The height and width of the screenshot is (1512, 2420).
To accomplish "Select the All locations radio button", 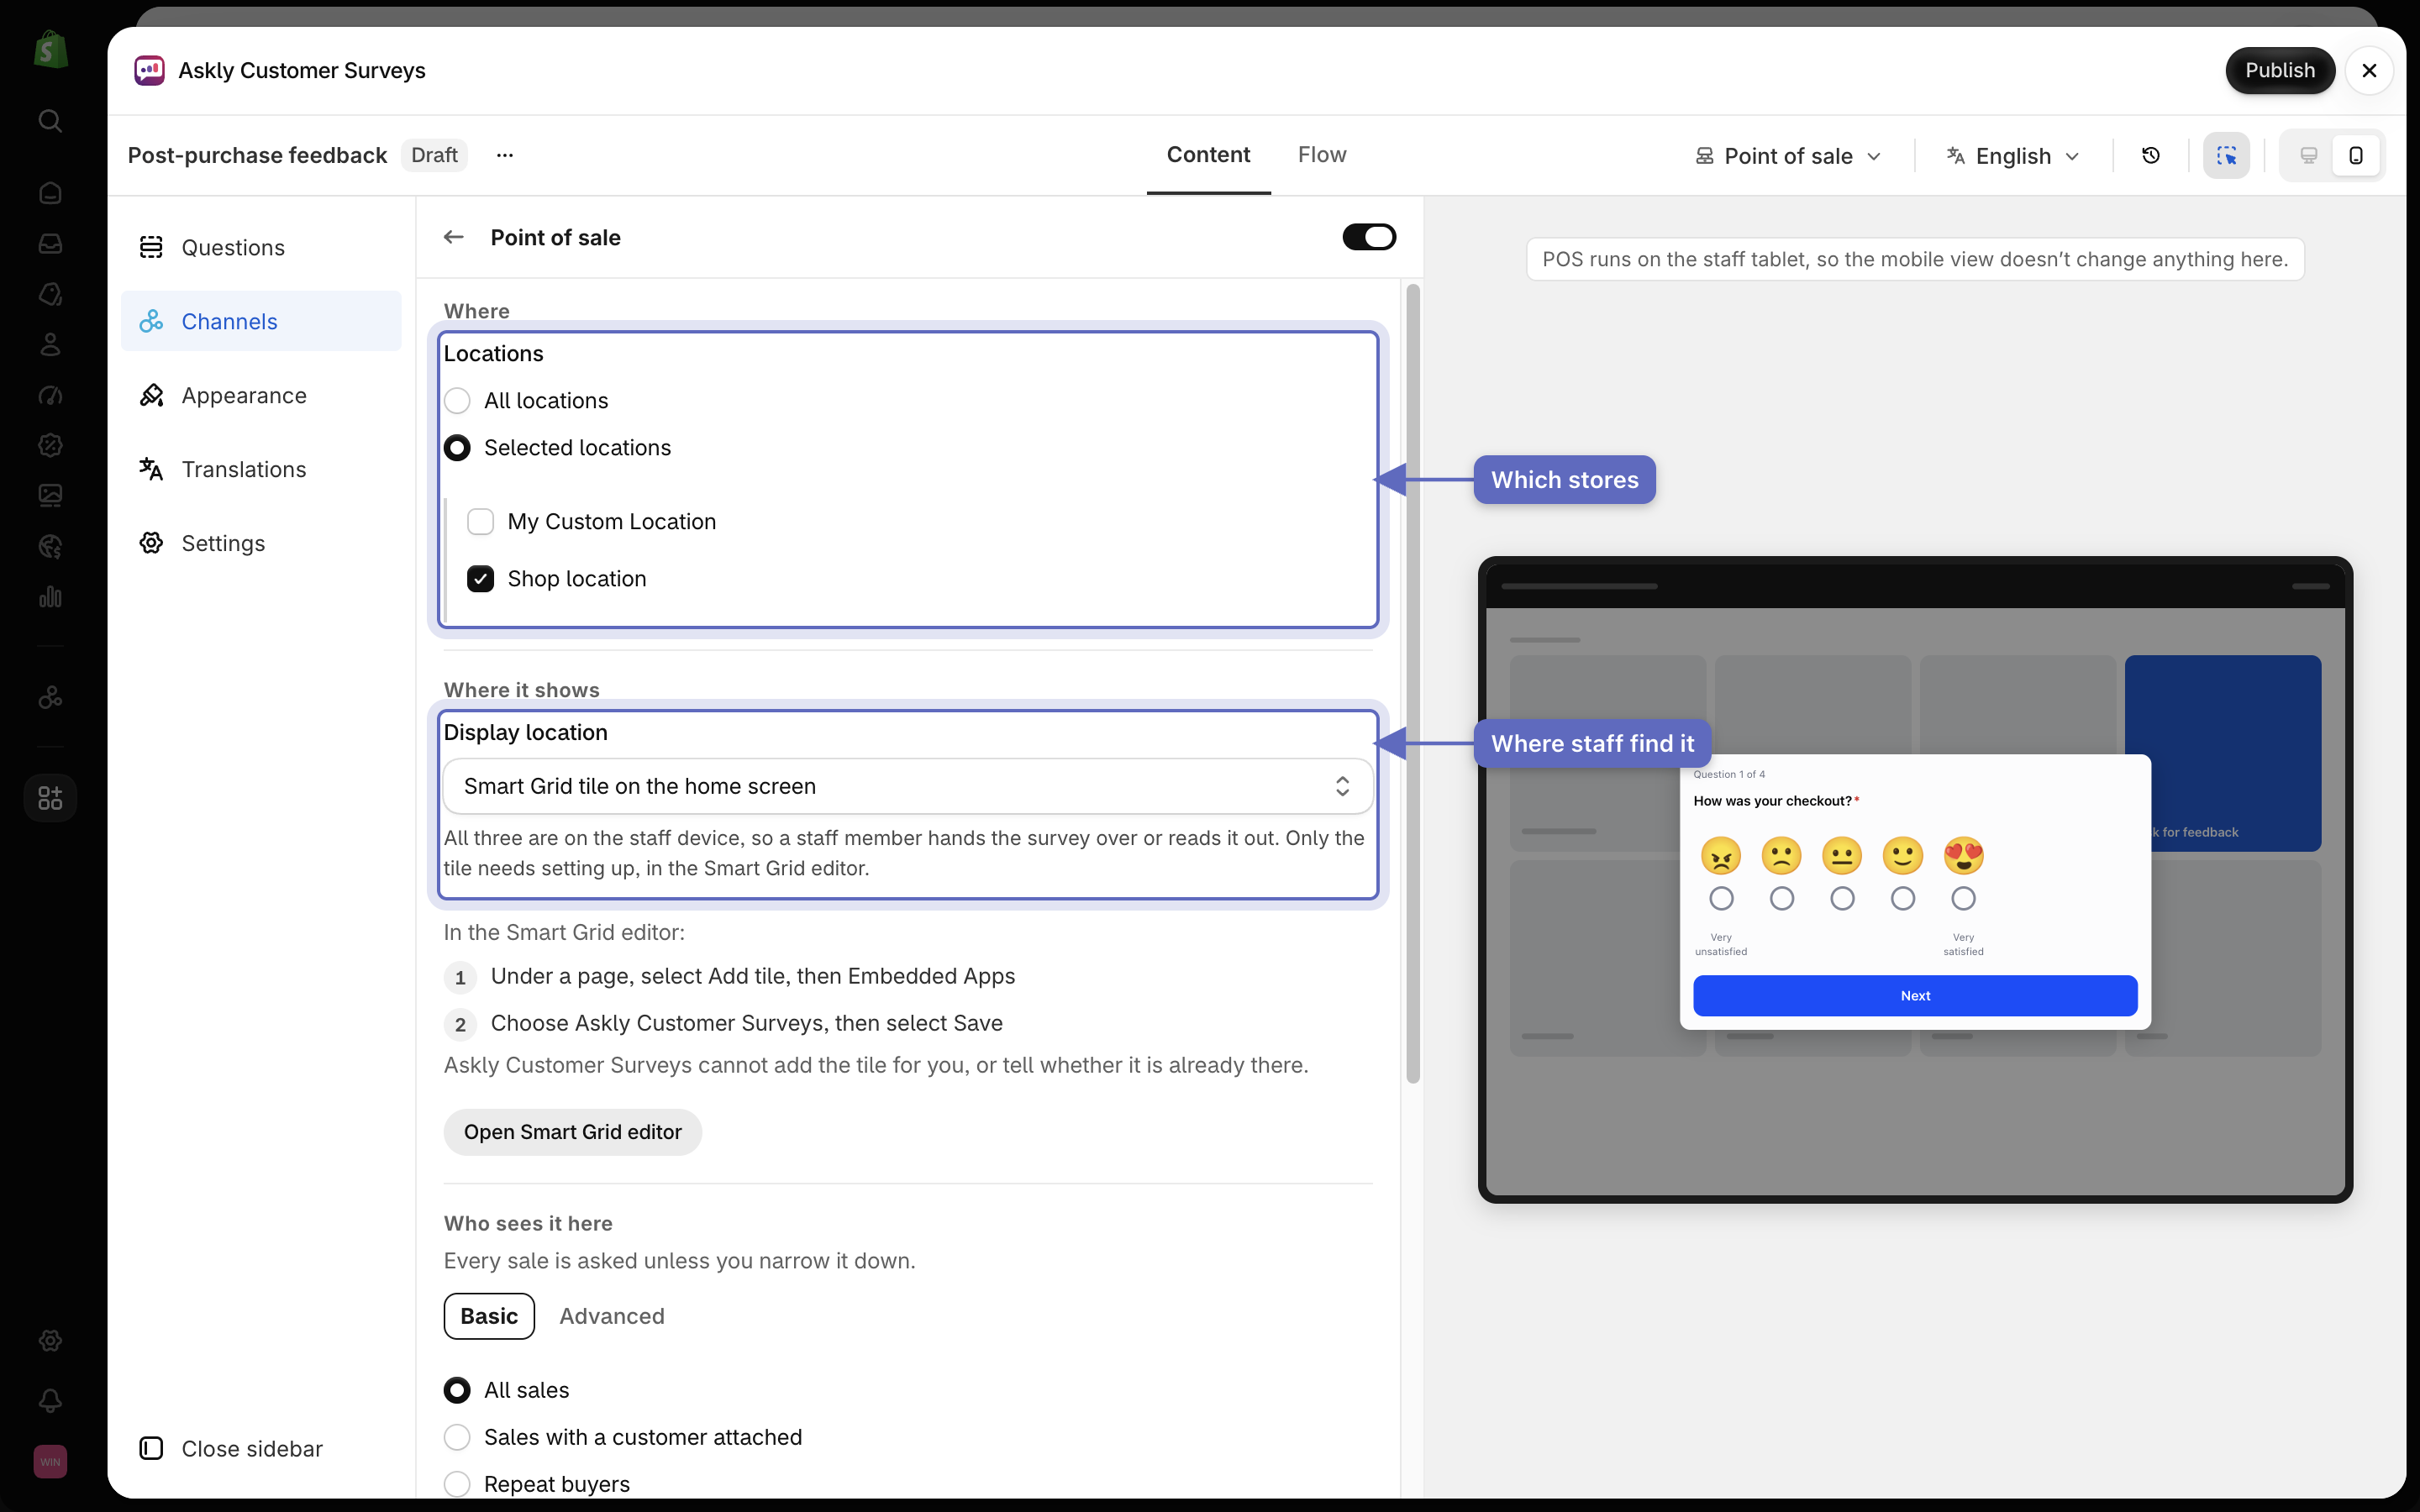I will [457, 401].
